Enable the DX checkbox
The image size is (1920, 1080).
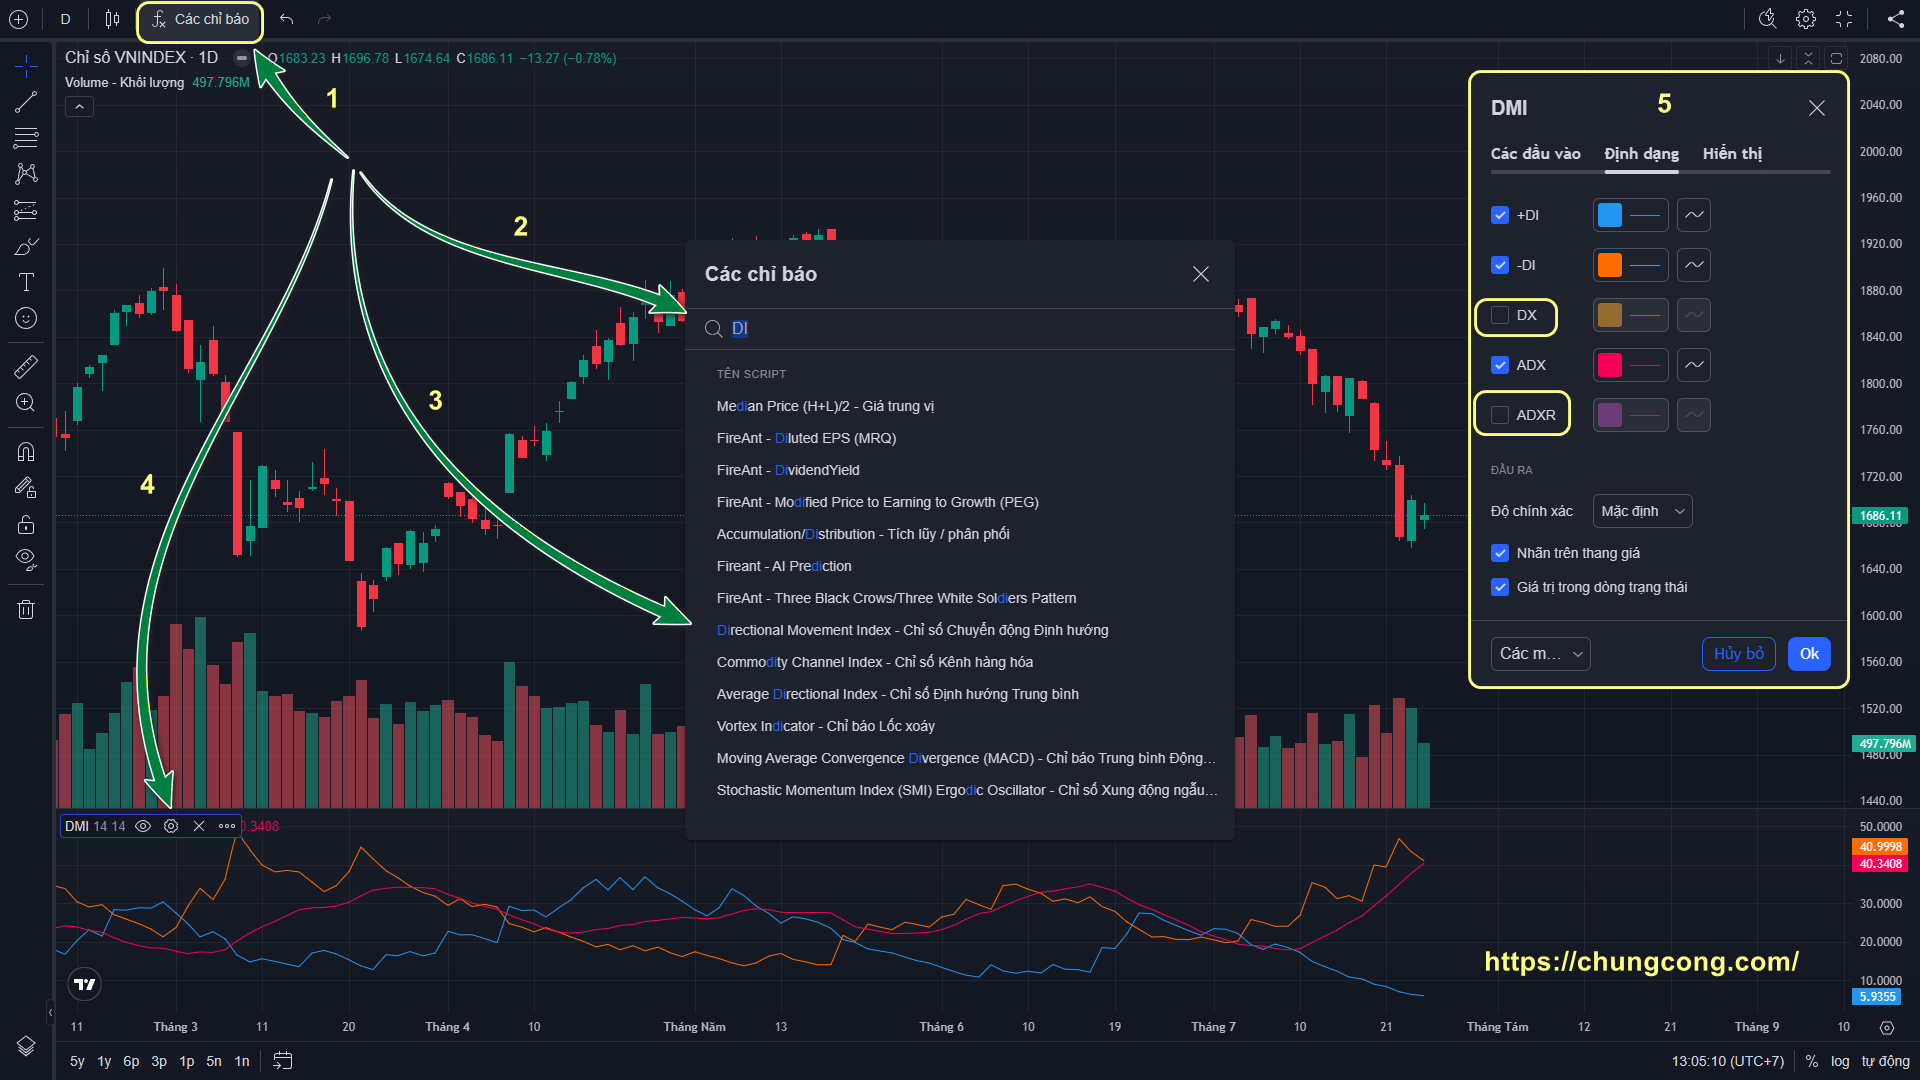(x=1500, y=315)
